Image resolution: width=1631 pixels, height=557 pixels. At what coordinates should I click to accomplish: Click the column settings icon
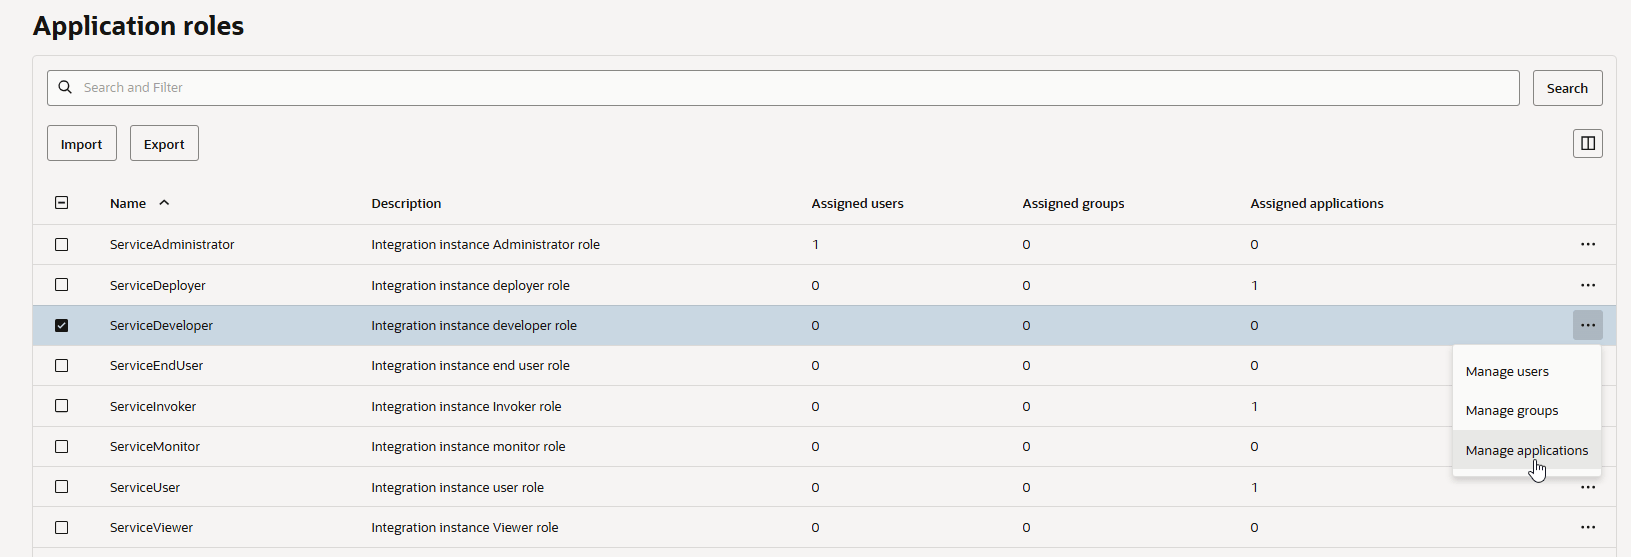click(1587, 143)
